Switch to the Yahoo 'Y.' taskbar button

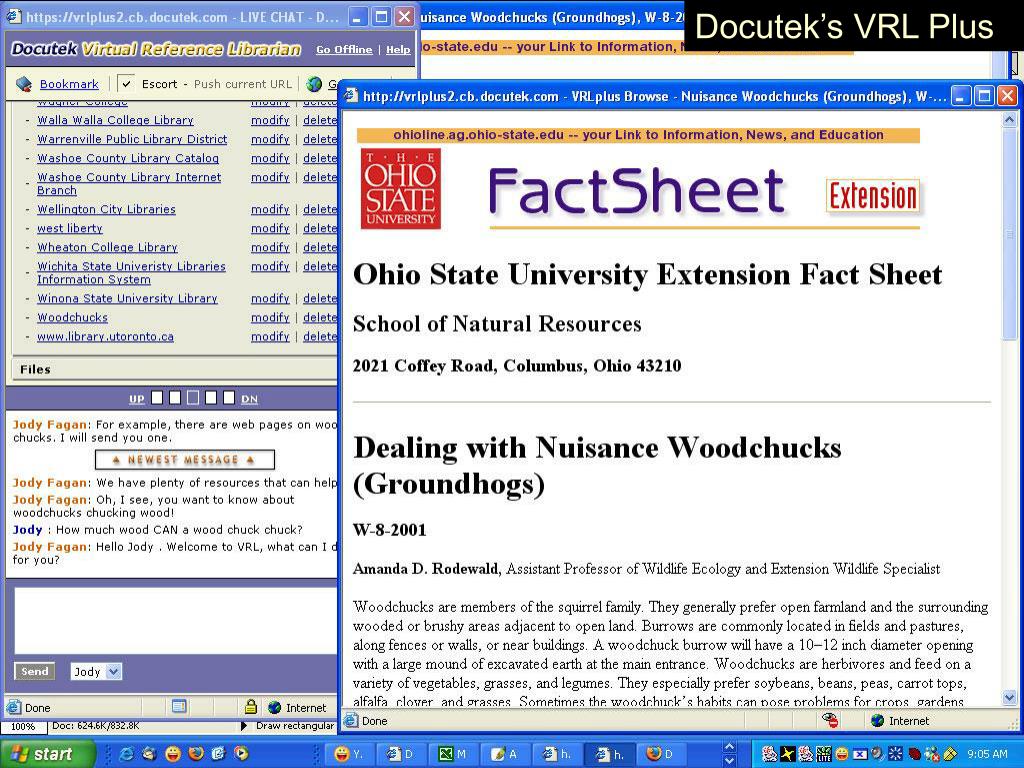[x=350, y=754]
